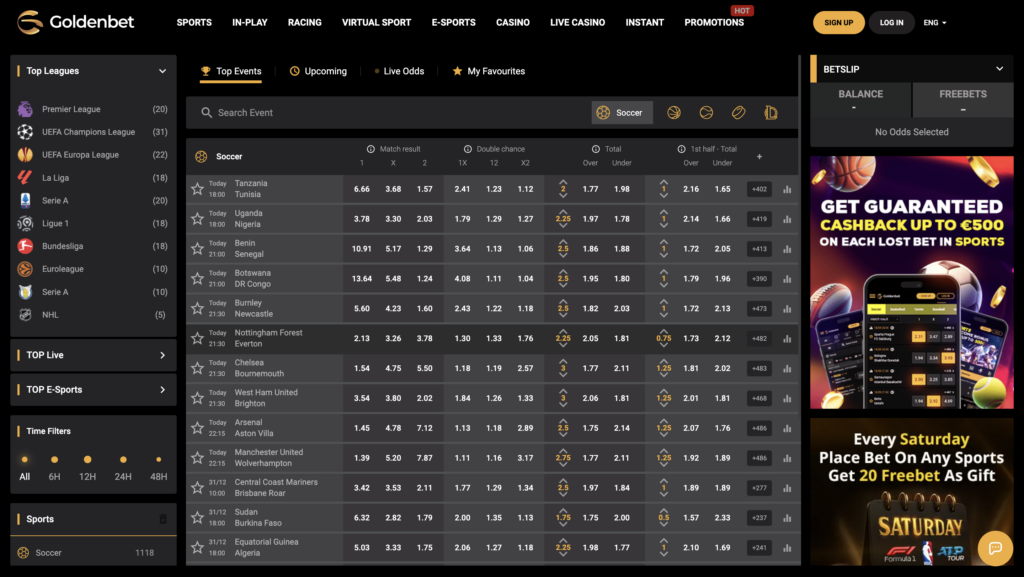Click the LOG IN button
The width and height of the screenshot is (1024, 577).
point(891,21)
